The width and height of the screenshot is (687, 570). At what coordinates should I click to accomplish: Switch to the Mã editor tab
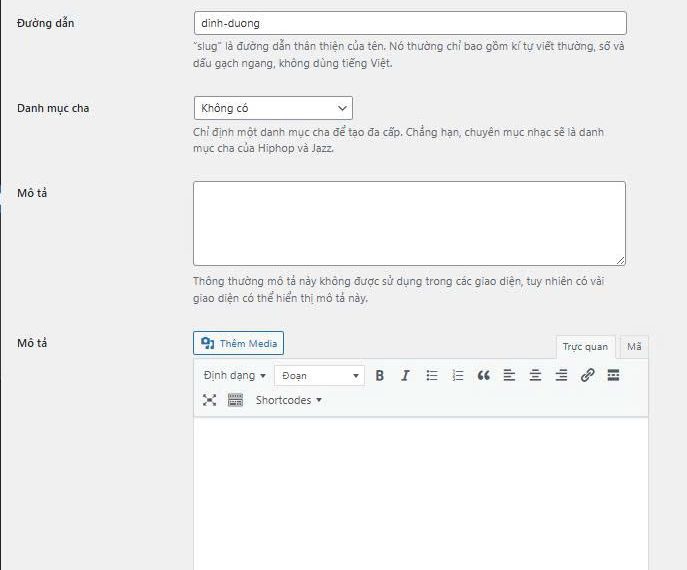[x=634, y=347]
